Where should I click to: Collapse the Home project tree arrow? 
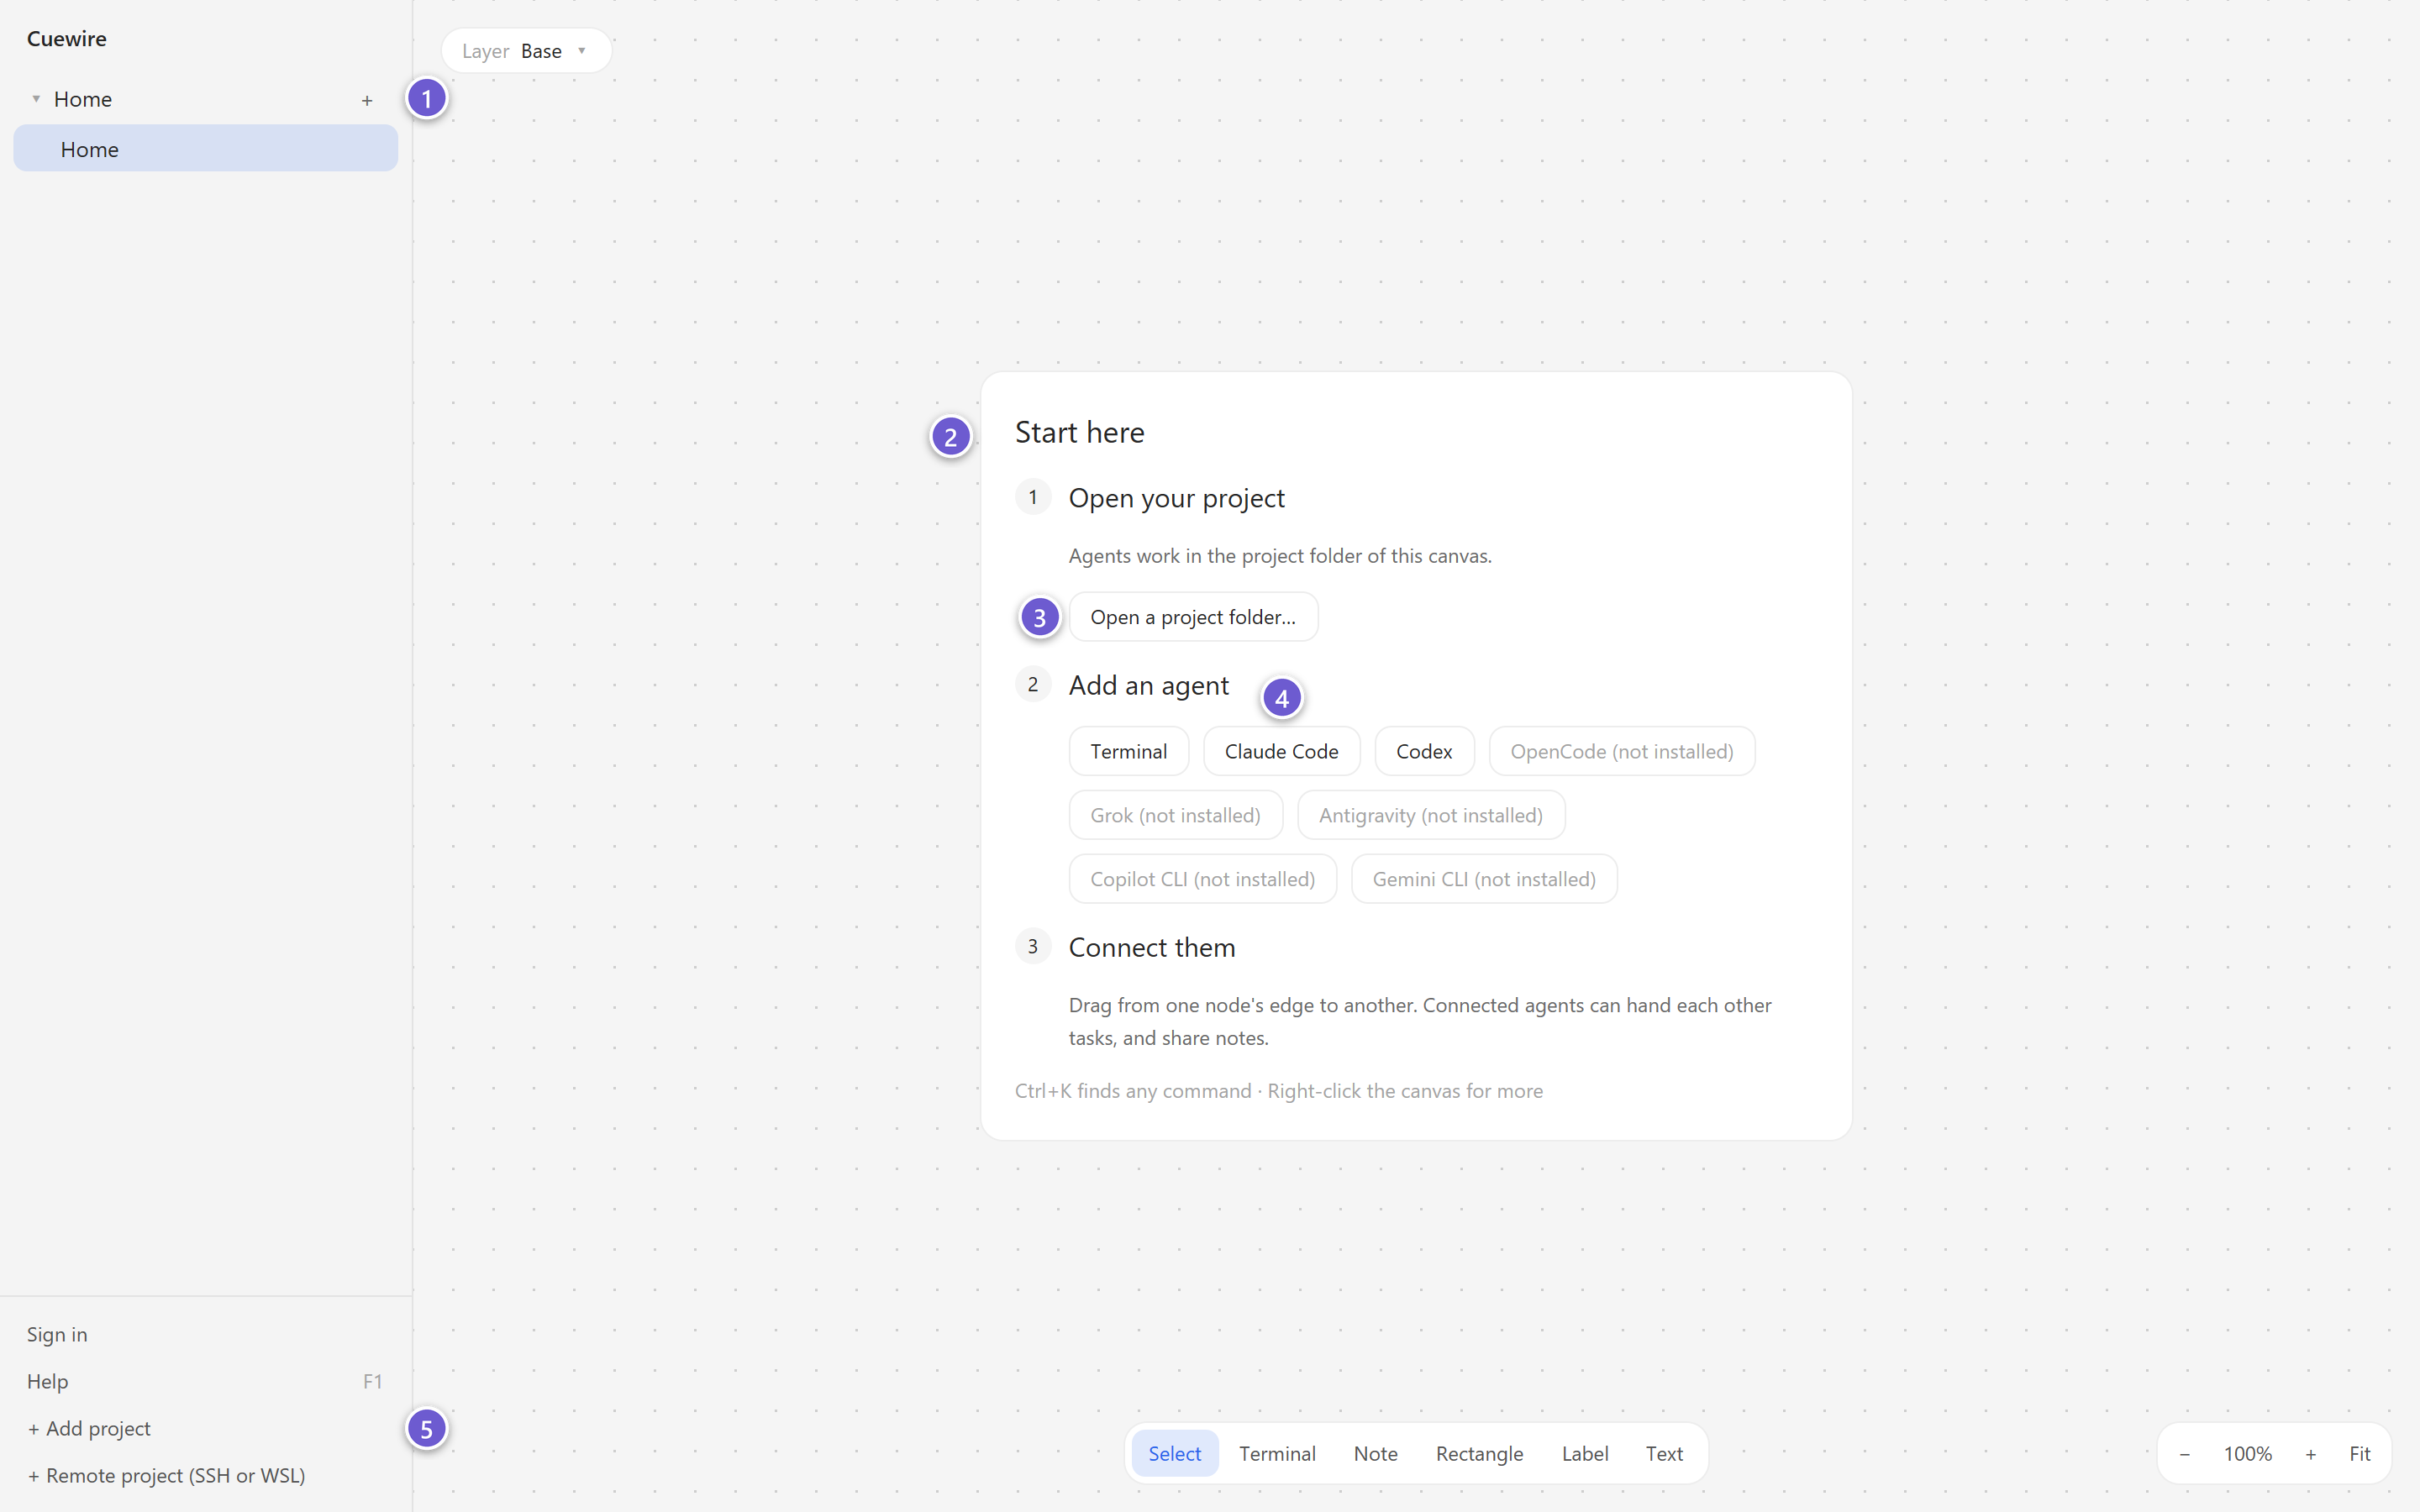pos(36,99)
